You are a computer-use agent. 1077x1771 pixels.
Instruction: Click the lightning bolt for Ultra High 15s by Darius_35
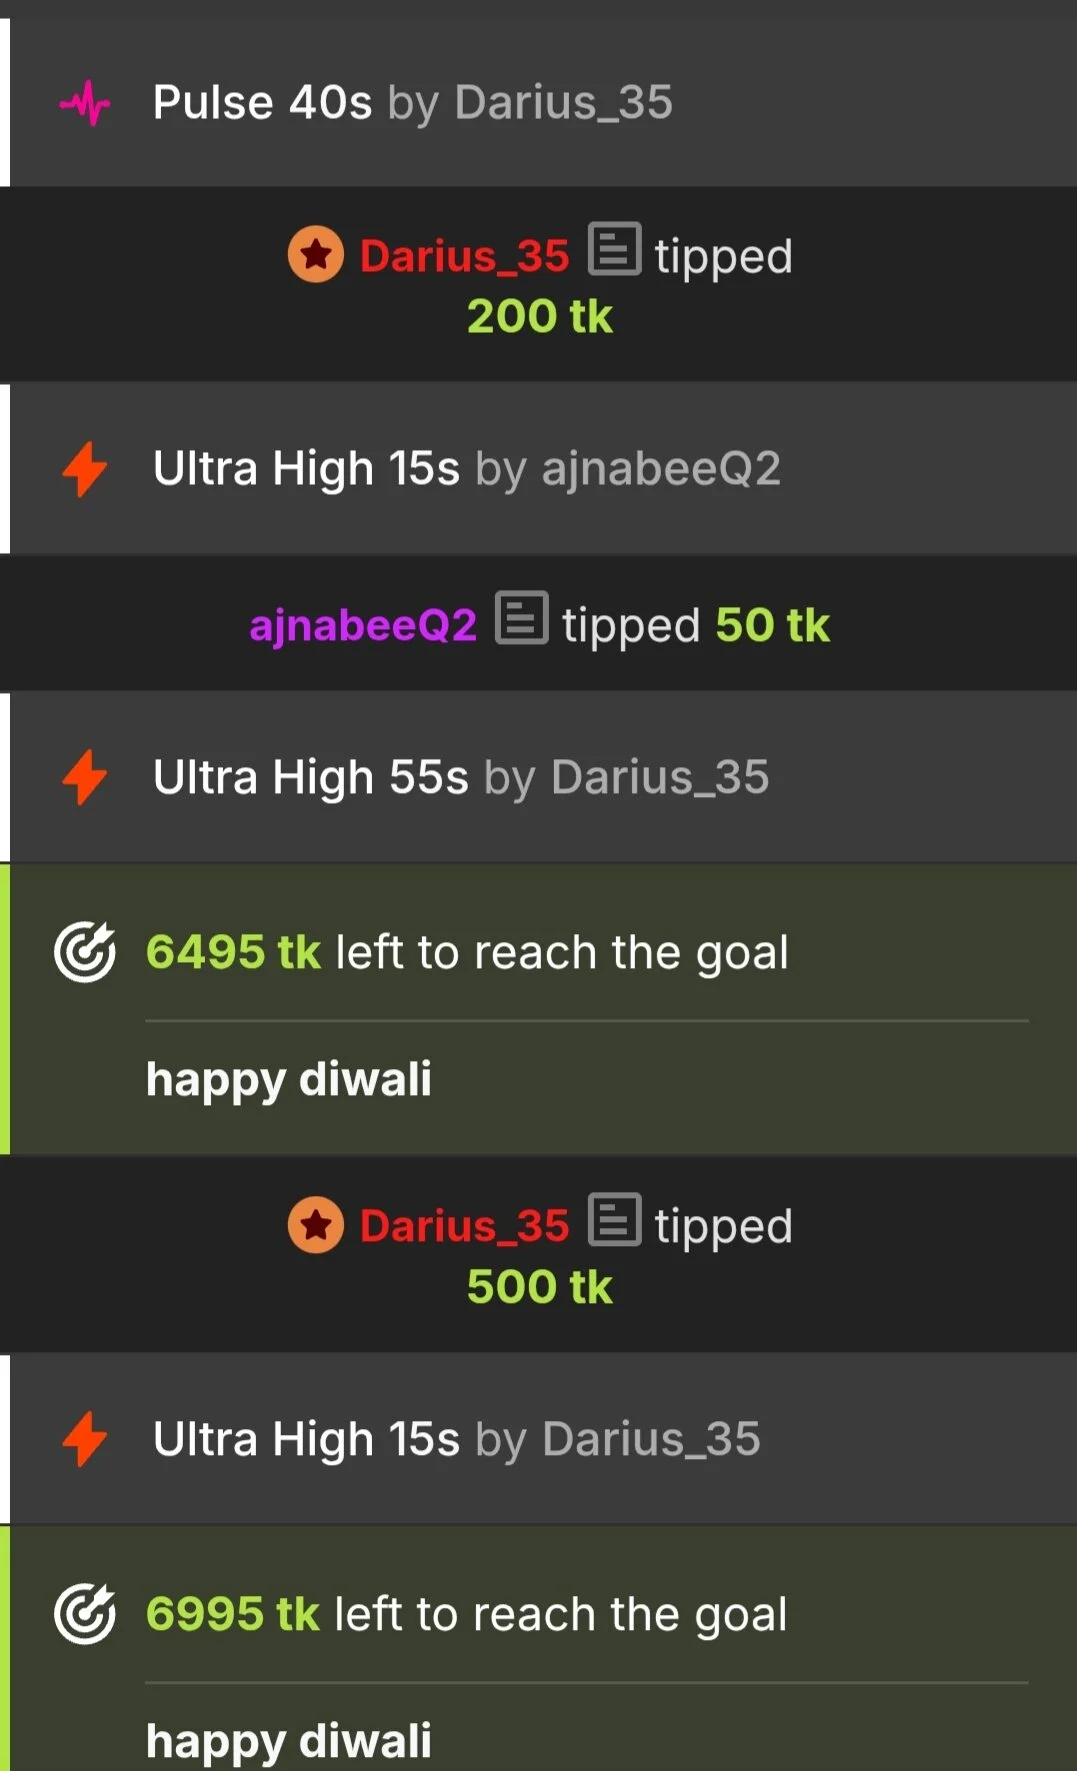85,1439
